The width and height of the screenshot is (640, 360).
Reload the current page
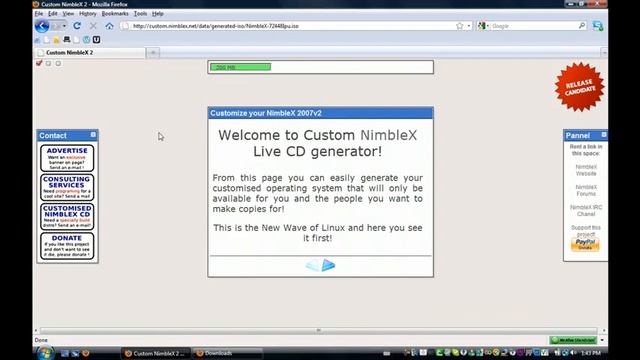click(x=77, y=26)
